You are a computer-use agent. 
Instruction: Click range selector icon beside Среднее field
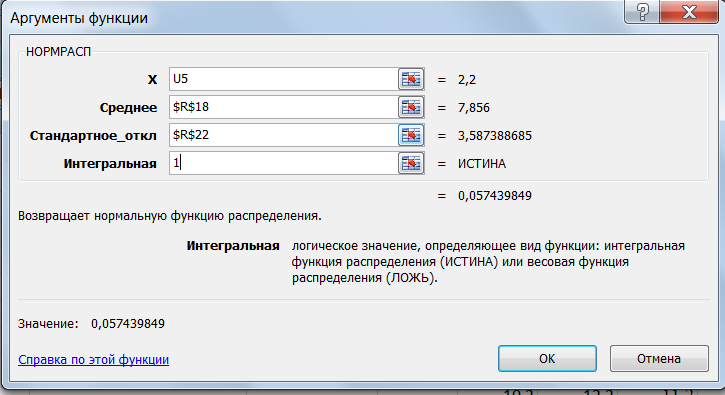[x=411, y=107]
